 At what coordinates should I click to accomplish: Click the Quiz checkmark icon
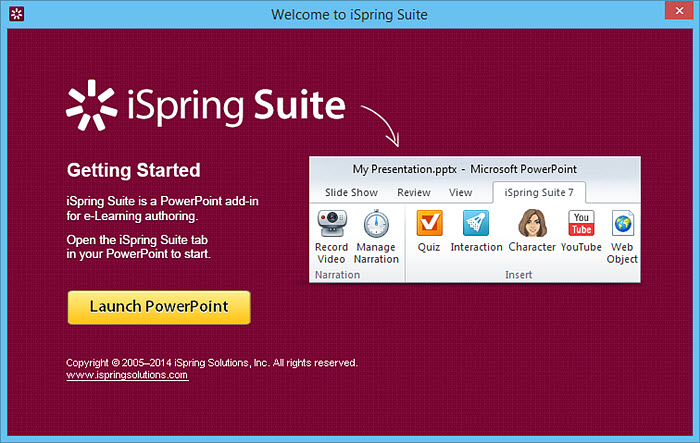tap(429, 223)
